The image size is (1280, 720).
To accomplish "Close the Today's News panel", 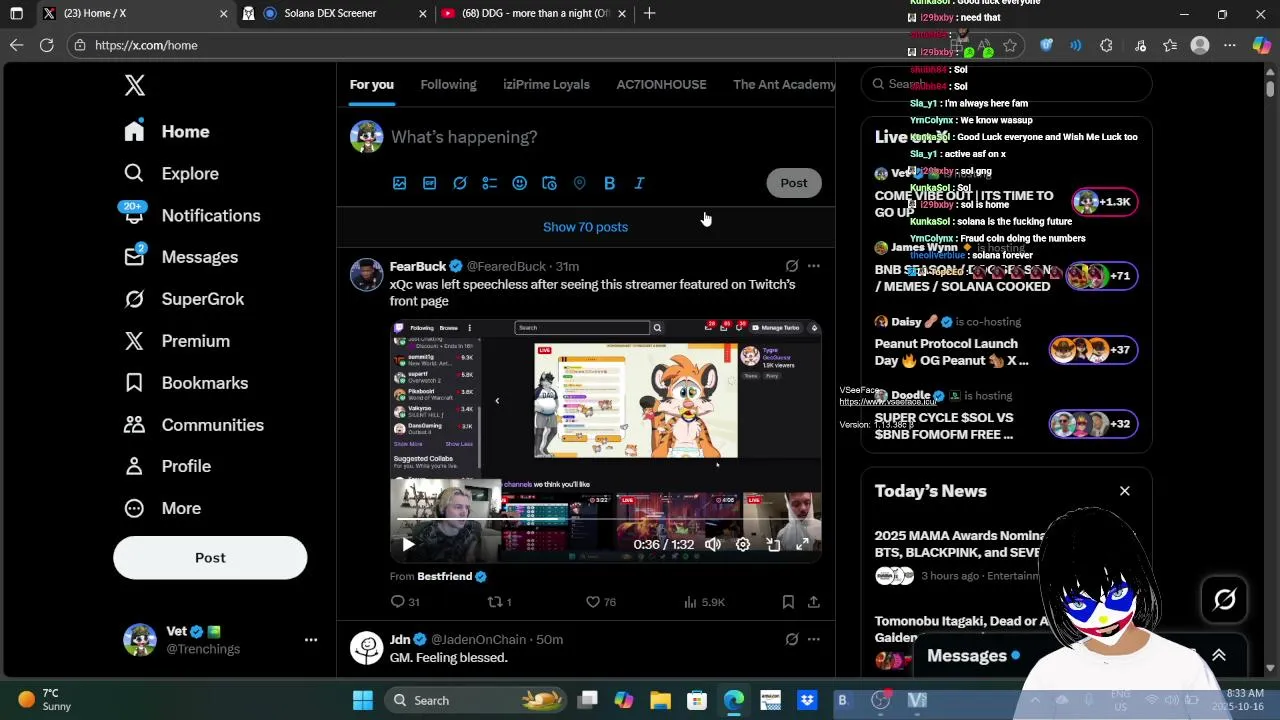I will tap(1125, 491).
